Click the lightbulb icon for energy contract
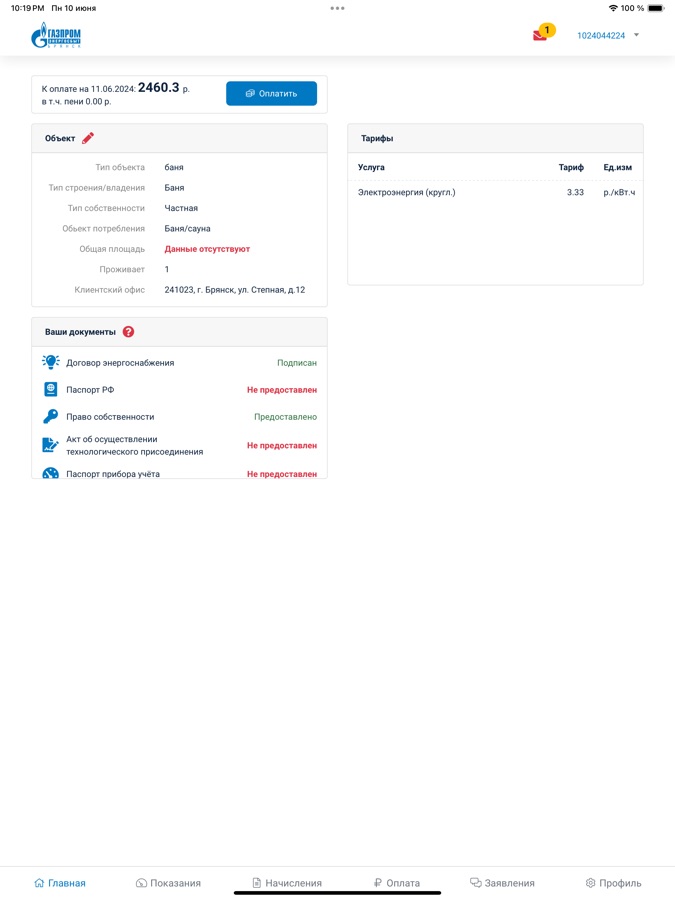Screen dimensions: 675x900 coord(51,363)
